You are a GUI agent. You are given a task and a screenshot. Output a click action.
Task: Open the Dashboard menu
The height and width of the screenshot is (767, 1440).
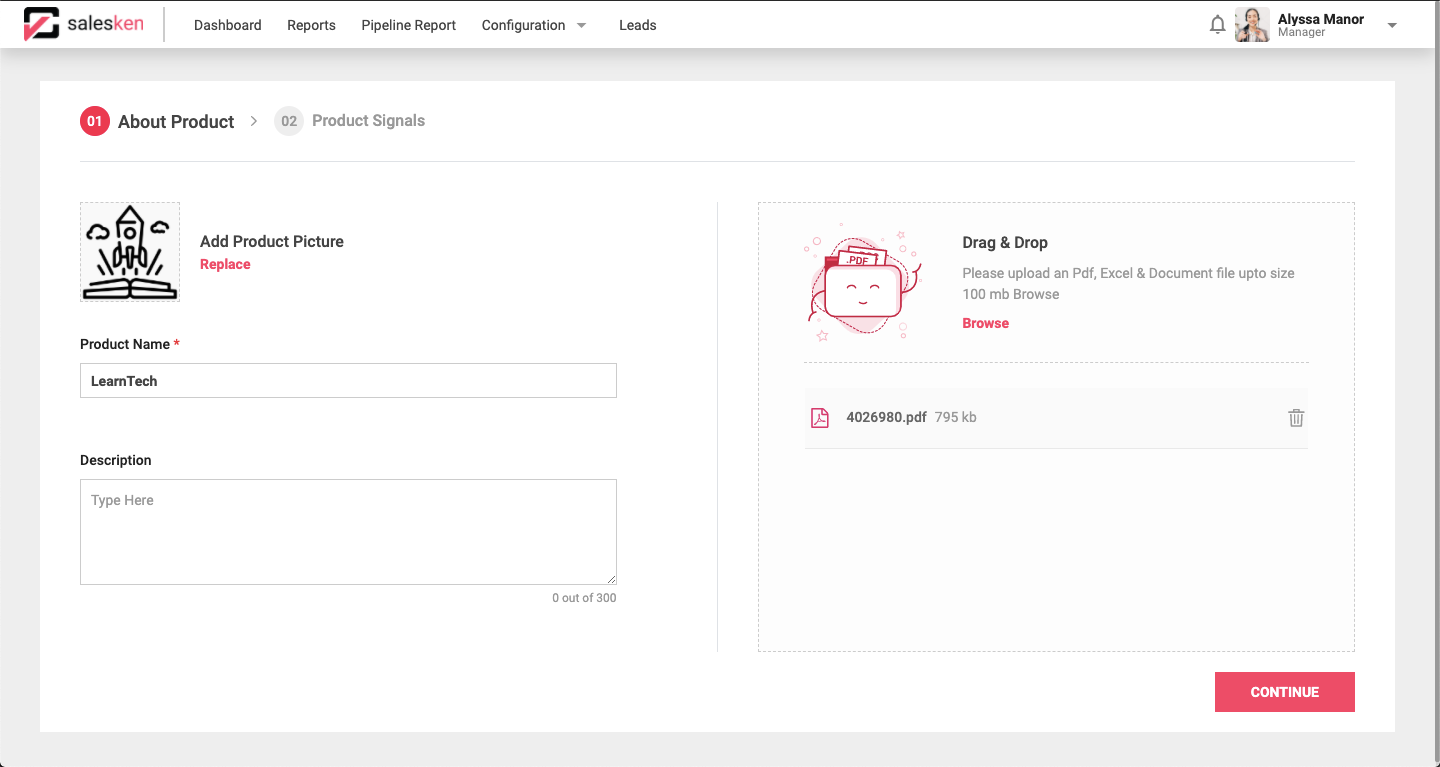[x=227, y=25]
